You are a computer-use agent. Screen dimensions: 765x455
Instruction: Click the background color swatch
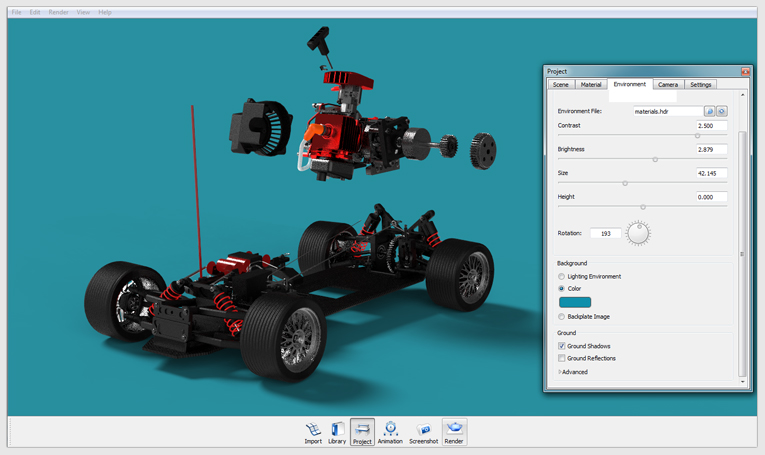[575, 302]
